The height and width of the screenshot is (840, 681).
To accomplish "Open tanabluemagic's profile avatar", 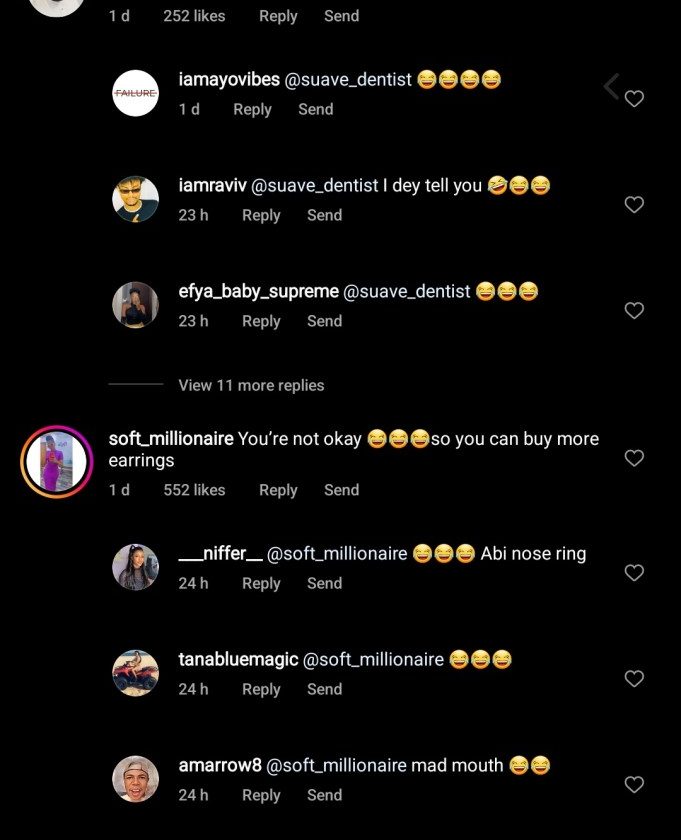I will coord(136,673).
